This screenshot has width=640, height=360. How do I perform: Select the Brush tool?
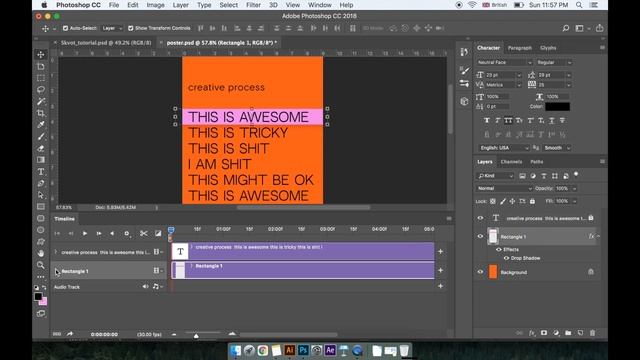coord(41,136)
